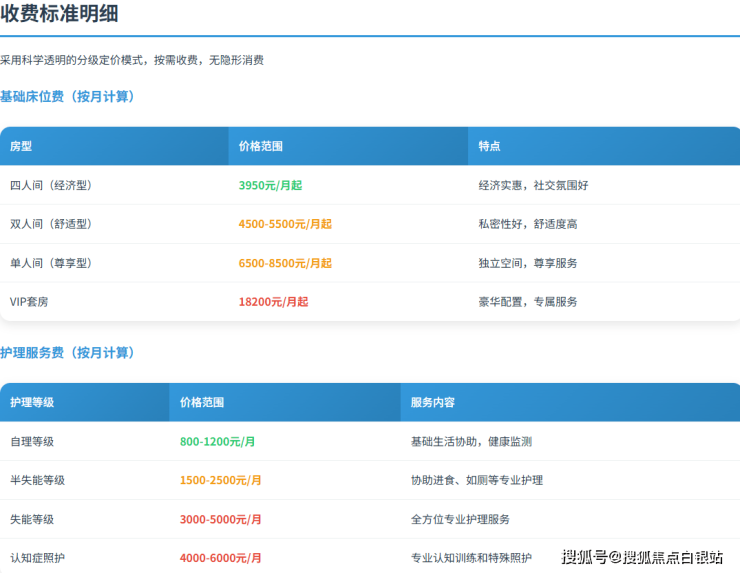Select the 基础床位费（按月计算） section title
This screenshot has width=740, height=573.
coord(67,97)
